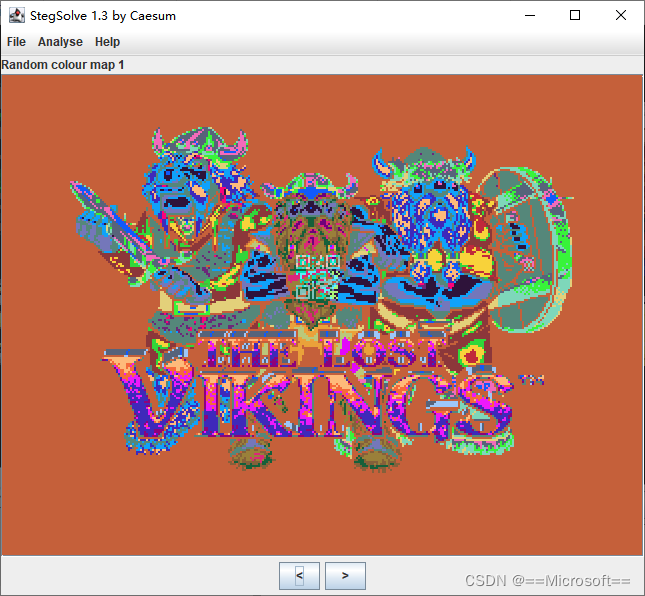Open the File menu
This screenshot has height=596, width=645.
click(x=16, y=42)
